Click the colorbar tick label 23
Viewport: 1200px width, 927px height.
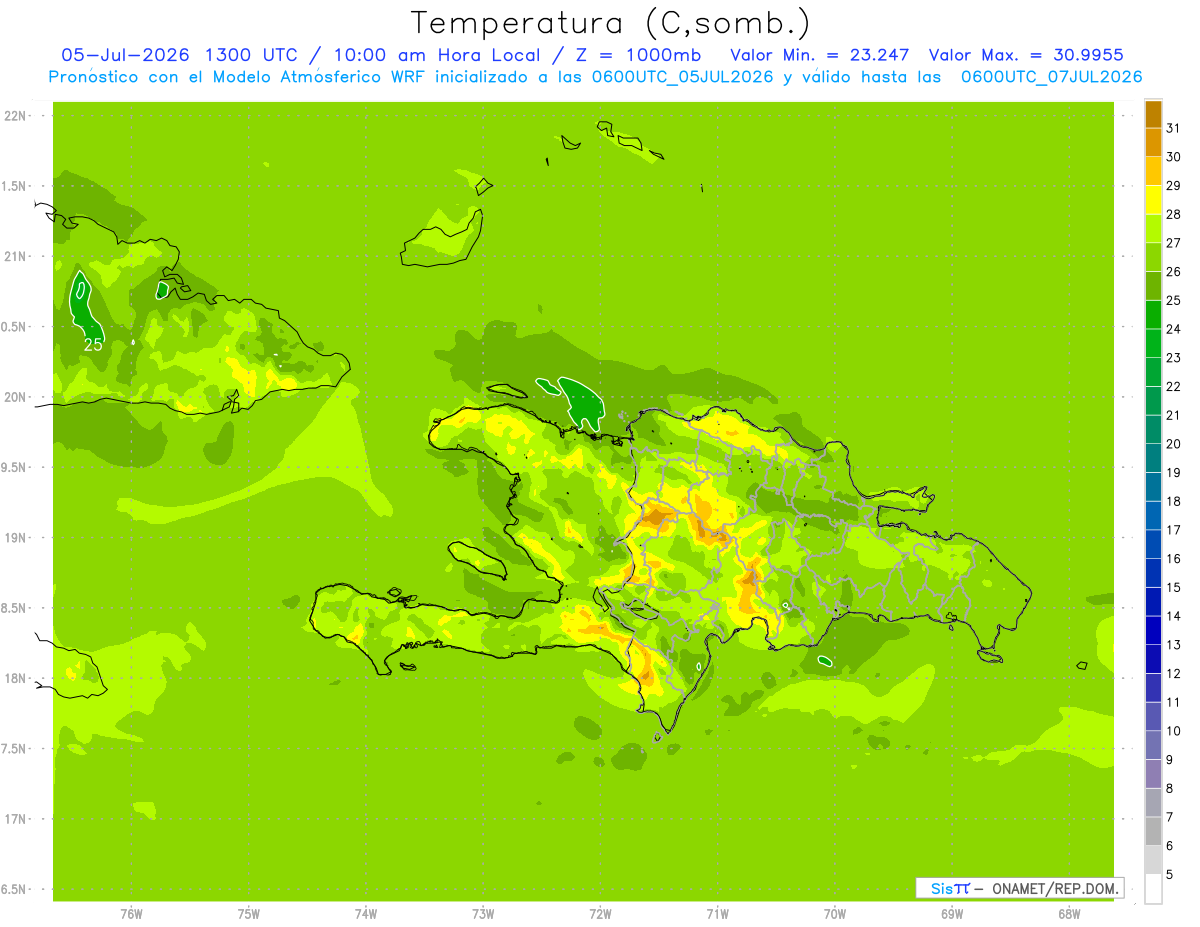[1173, 358]
